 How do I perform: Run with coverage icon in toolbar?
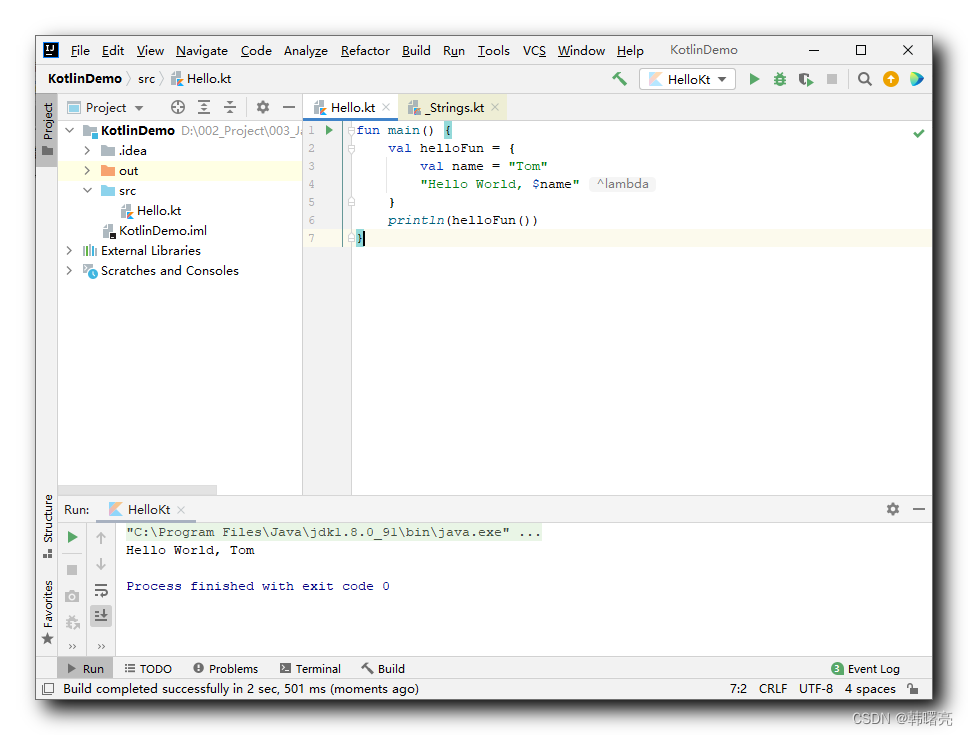pos(806,79)
